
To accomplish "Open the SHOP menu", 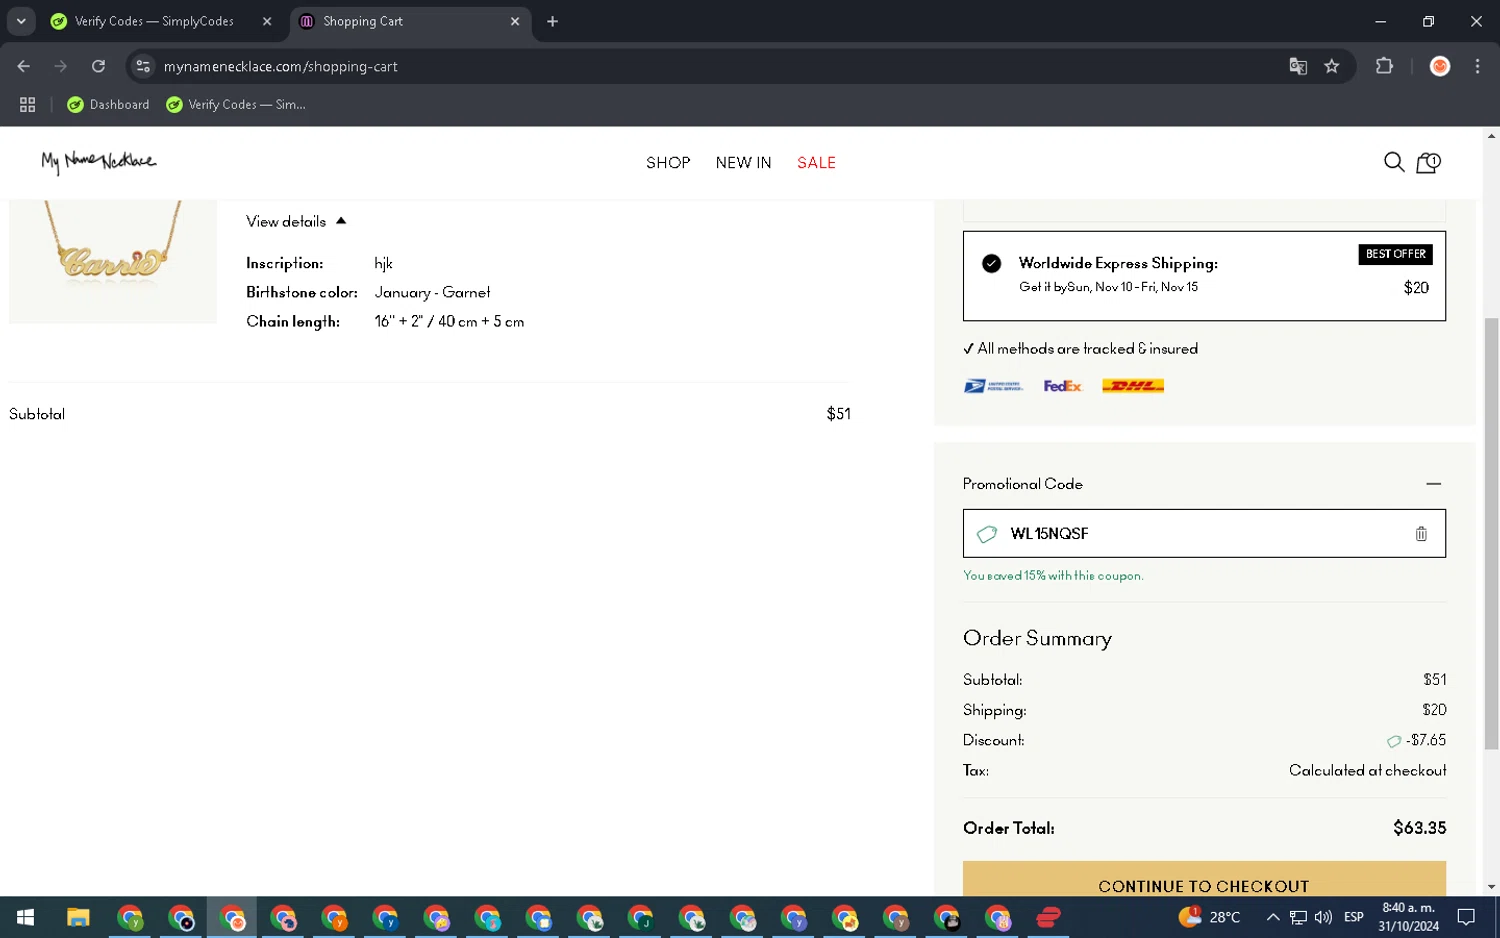I will pyautogui.click(x=668, y=163).
